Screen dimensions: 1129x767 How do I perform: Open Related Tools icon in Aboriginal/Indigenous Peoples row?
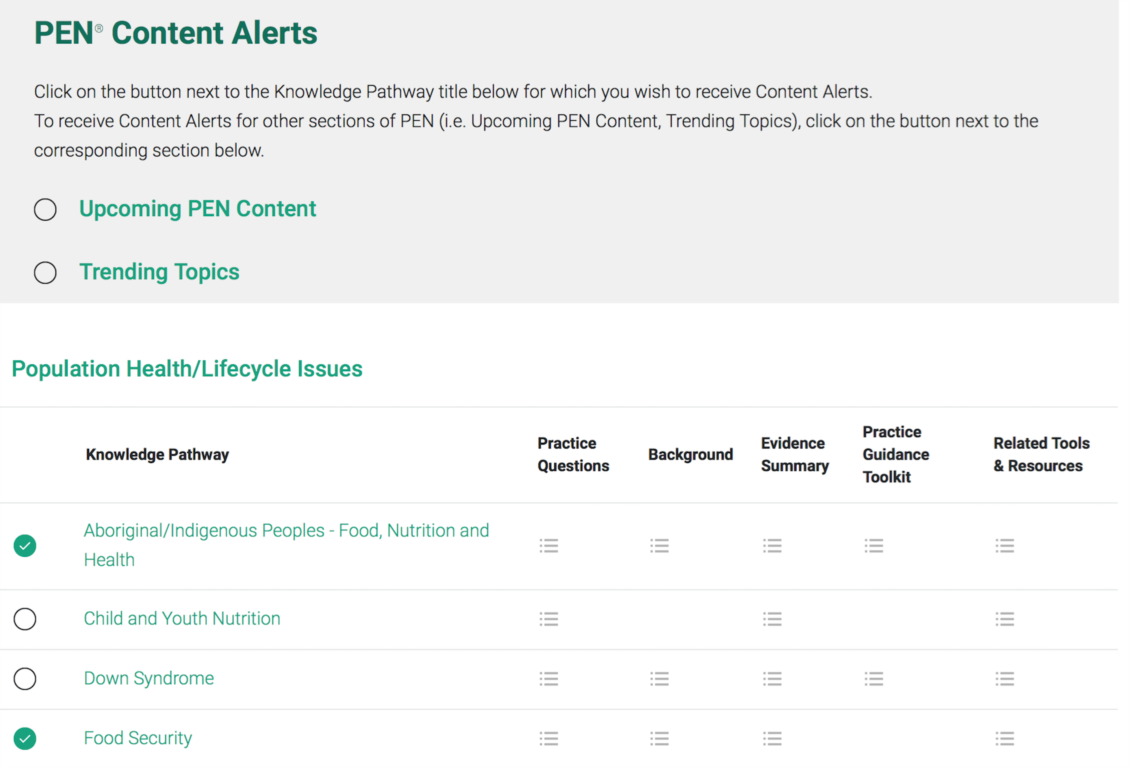1004,546
